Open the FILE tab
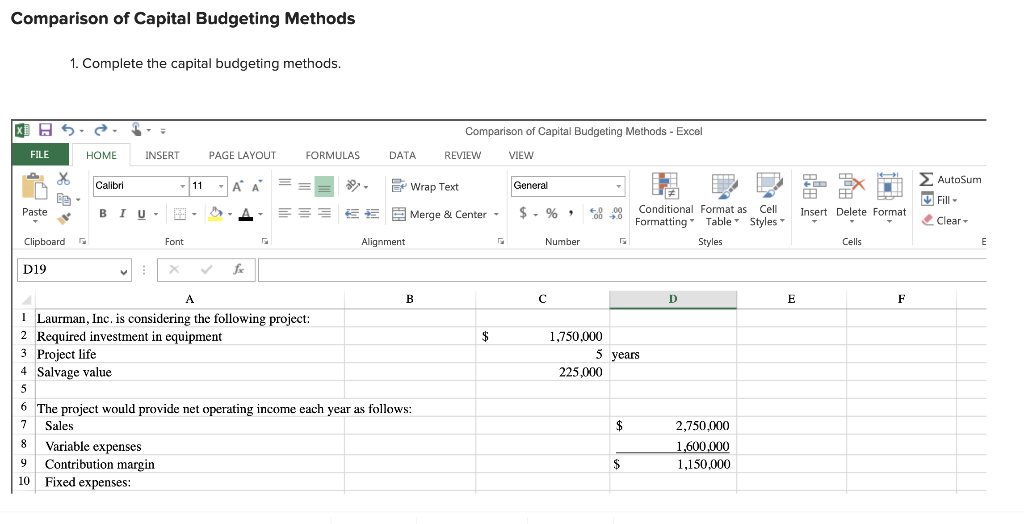This screenshot has height=524, width=1024. [x=40, y=154]
